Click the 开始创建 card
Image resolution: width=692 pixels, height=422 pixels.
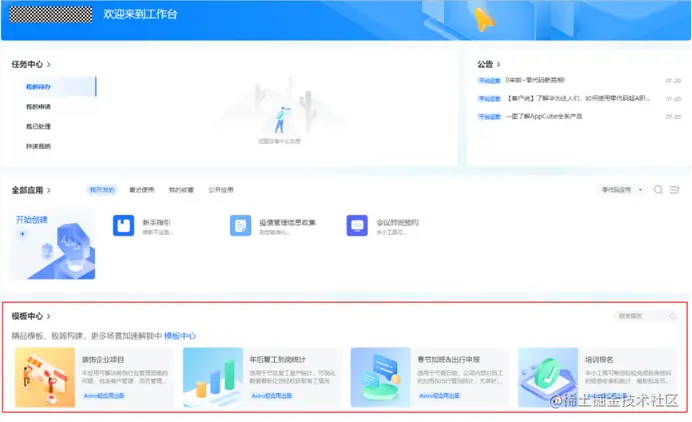pos(52,244)
